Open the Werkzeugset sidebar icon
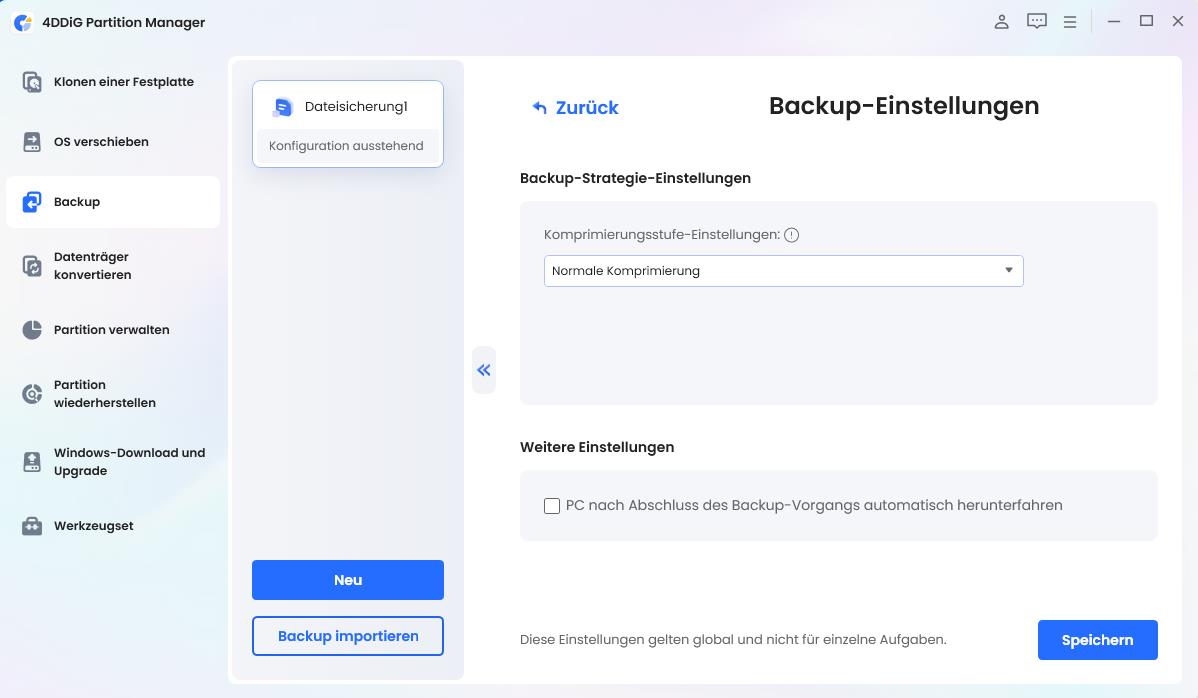Image resolution: width=1198 pixels, height=698 pixels. click(x=32, y=525)
